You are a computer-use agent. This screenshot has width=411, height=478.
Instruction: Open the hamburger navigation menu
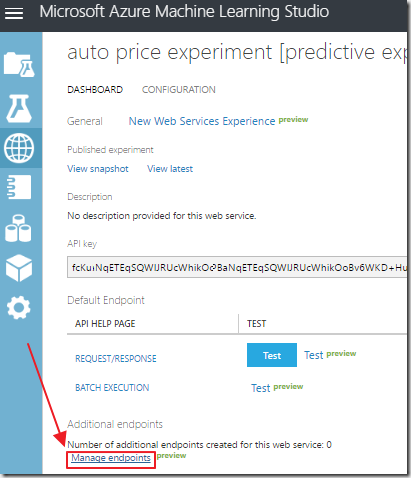(x=14, y=13)
